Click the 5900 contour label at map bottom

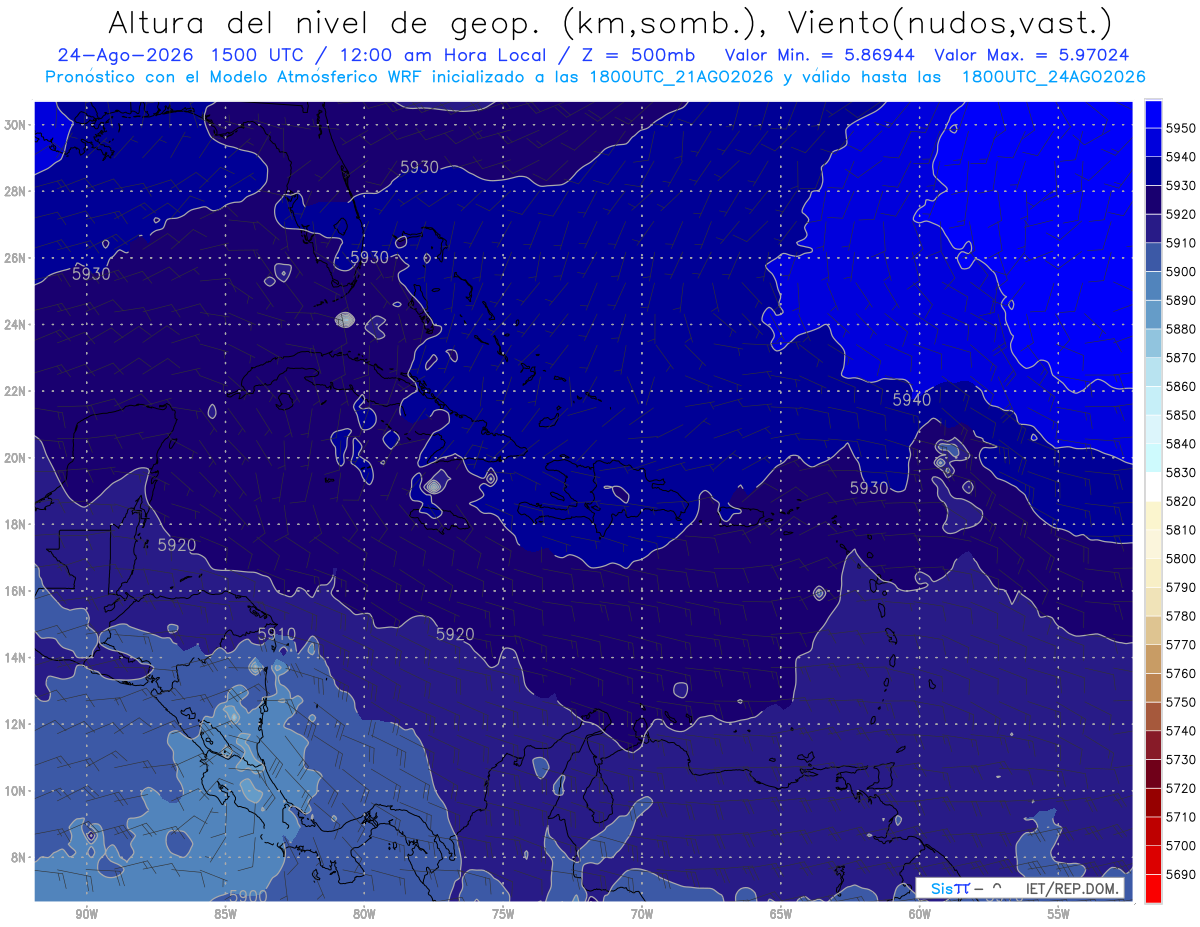tap(247, 895)
